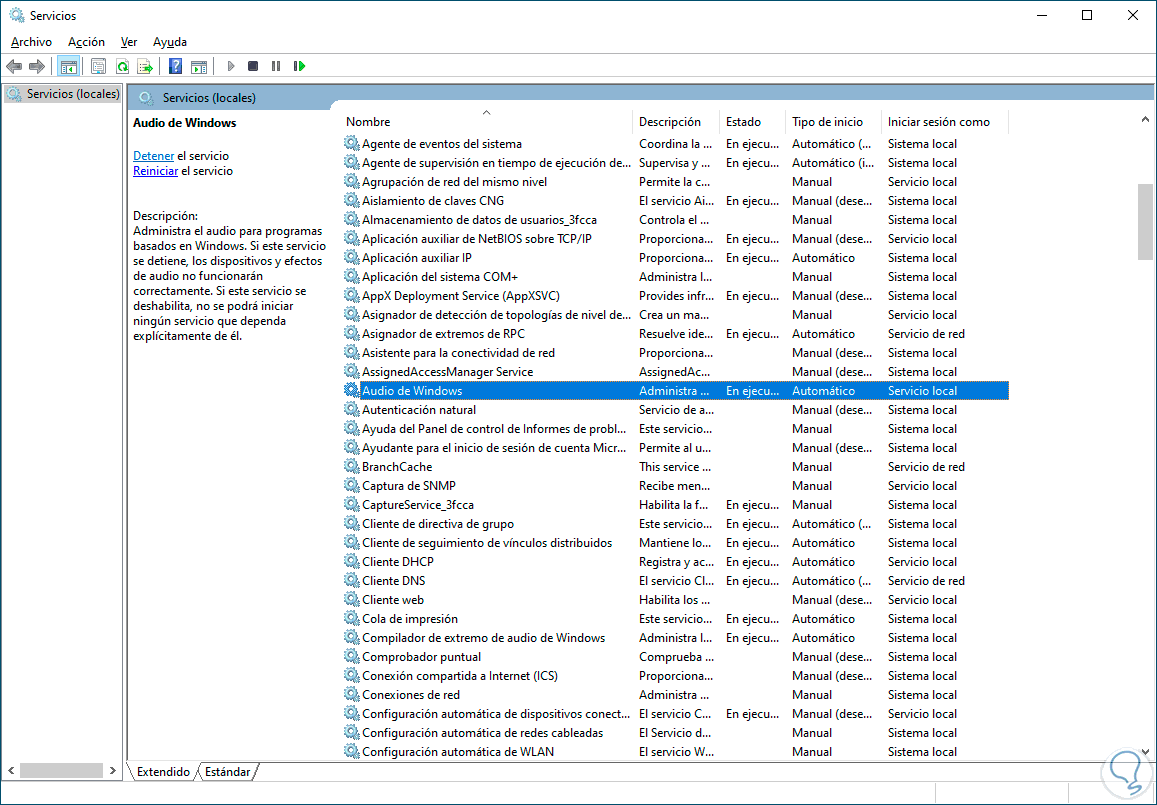Click the vertical scrollbar up arrow
This screenshot has height=805, width=1157.
pos(1145,120)
